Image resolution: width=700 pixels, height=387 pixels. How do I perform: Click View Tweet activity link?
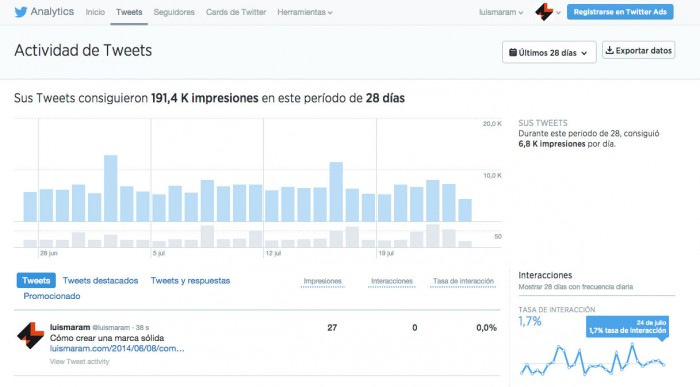click(79, 362)
